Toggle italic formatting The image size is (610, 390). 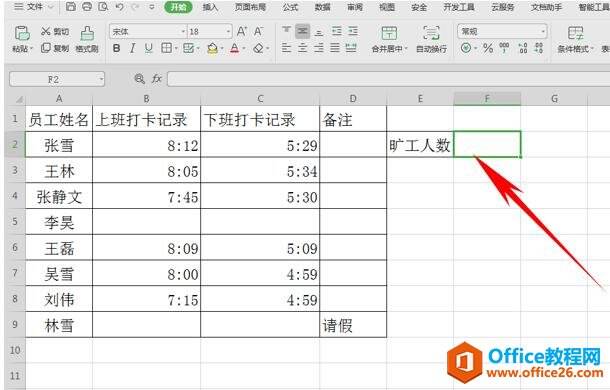click(x=133, y=49)
